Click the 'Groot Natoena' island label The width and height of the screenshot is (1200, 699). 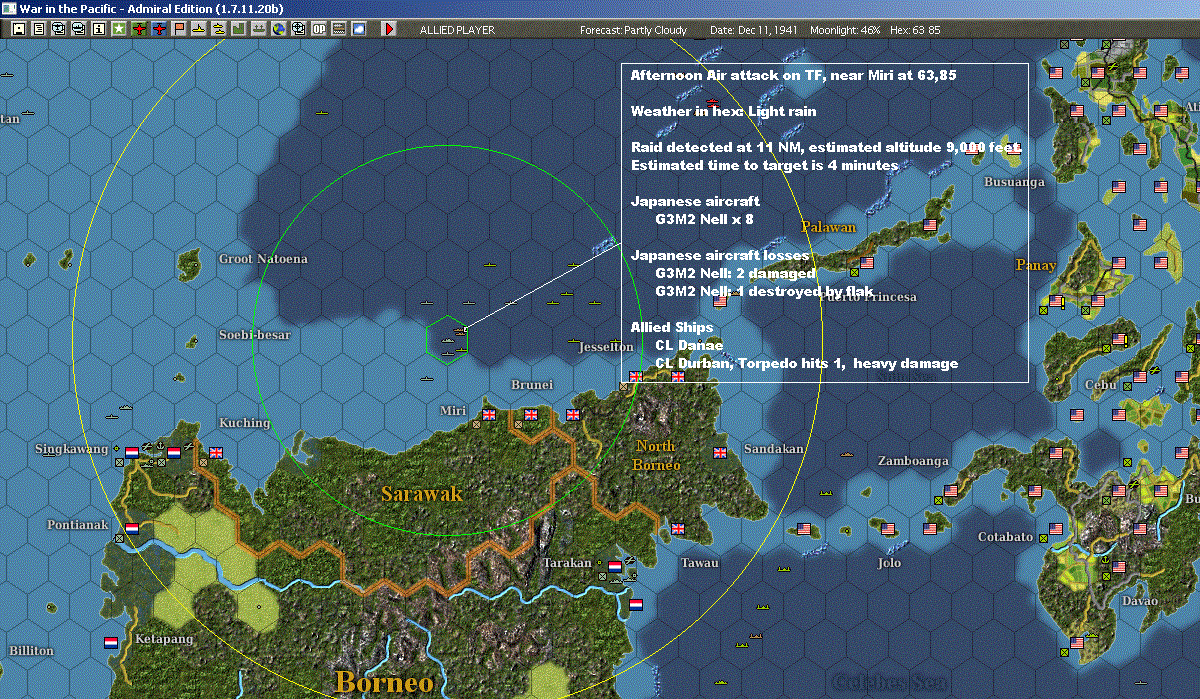[263, 259]
